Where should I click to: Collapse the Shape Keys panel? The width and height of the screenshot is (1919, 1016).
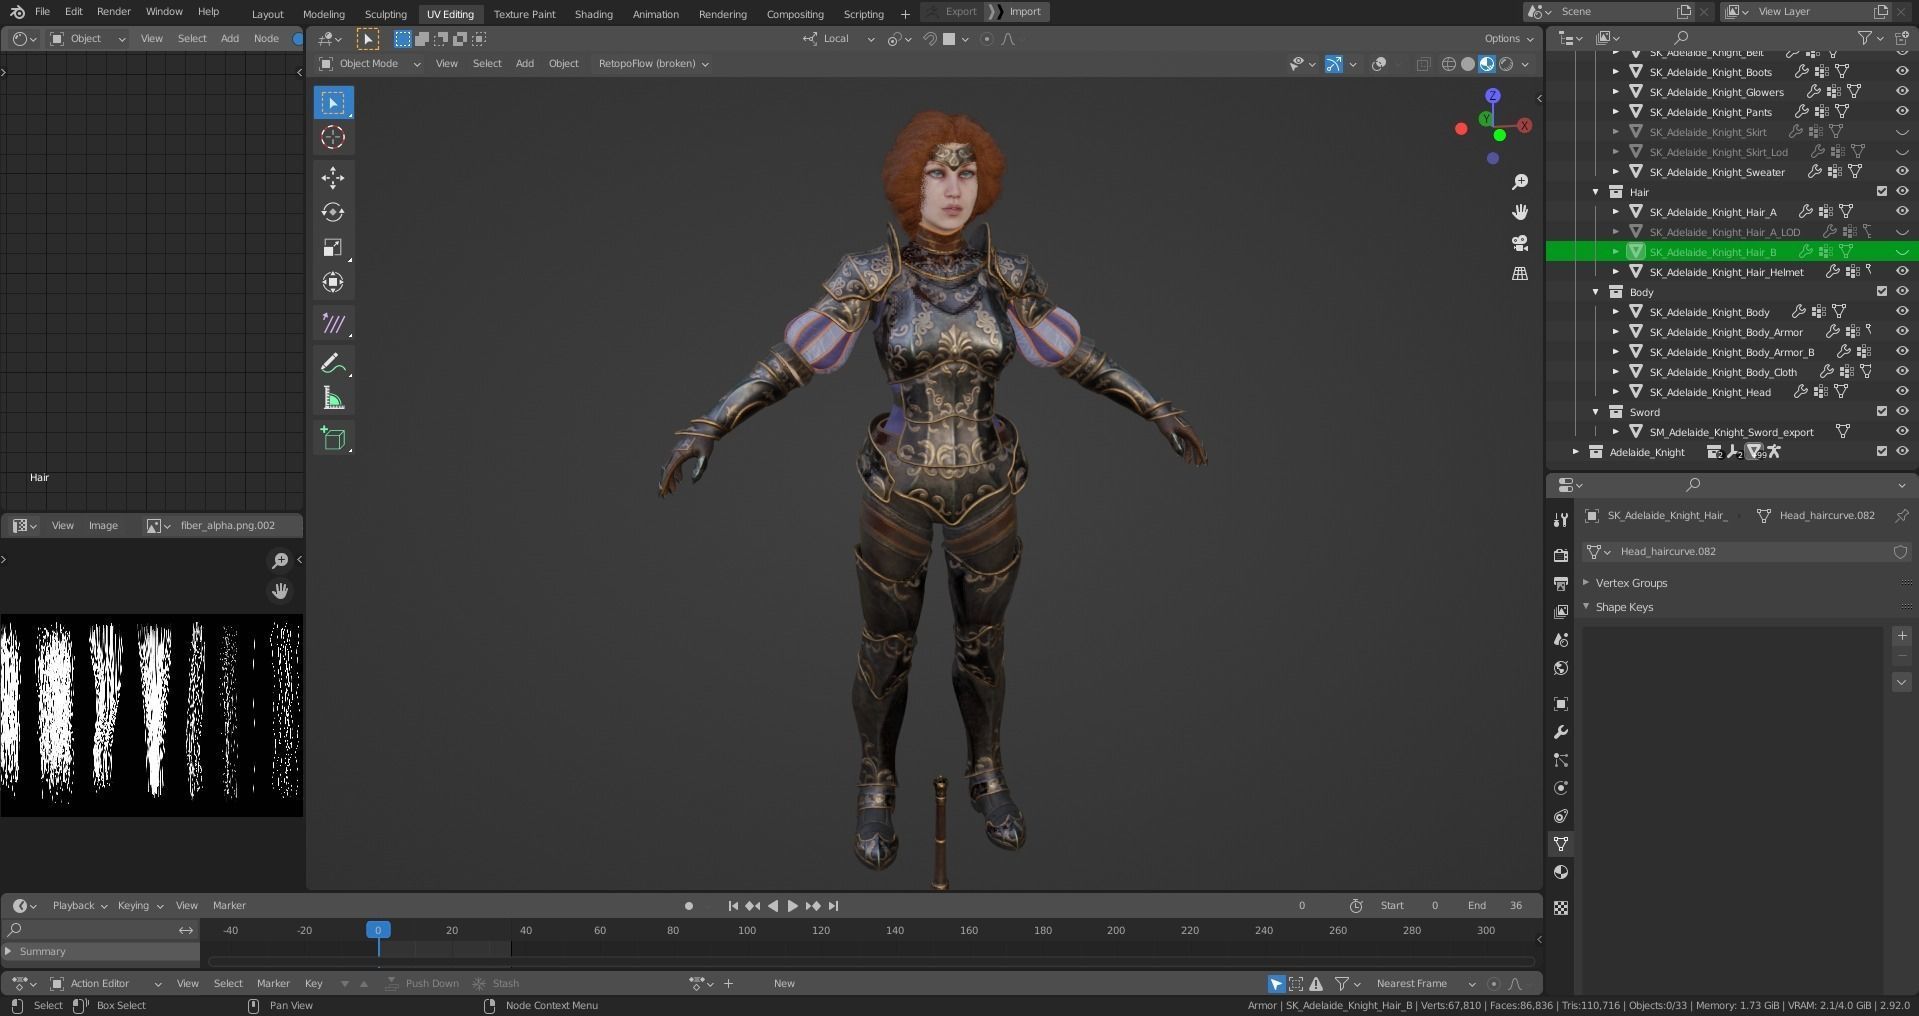1623,607
